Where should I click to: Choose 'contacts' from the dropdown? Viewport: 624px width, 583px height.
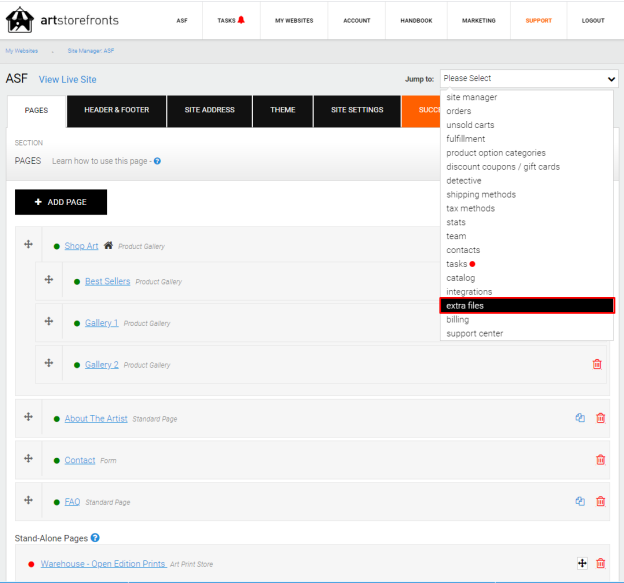(526, 250)
